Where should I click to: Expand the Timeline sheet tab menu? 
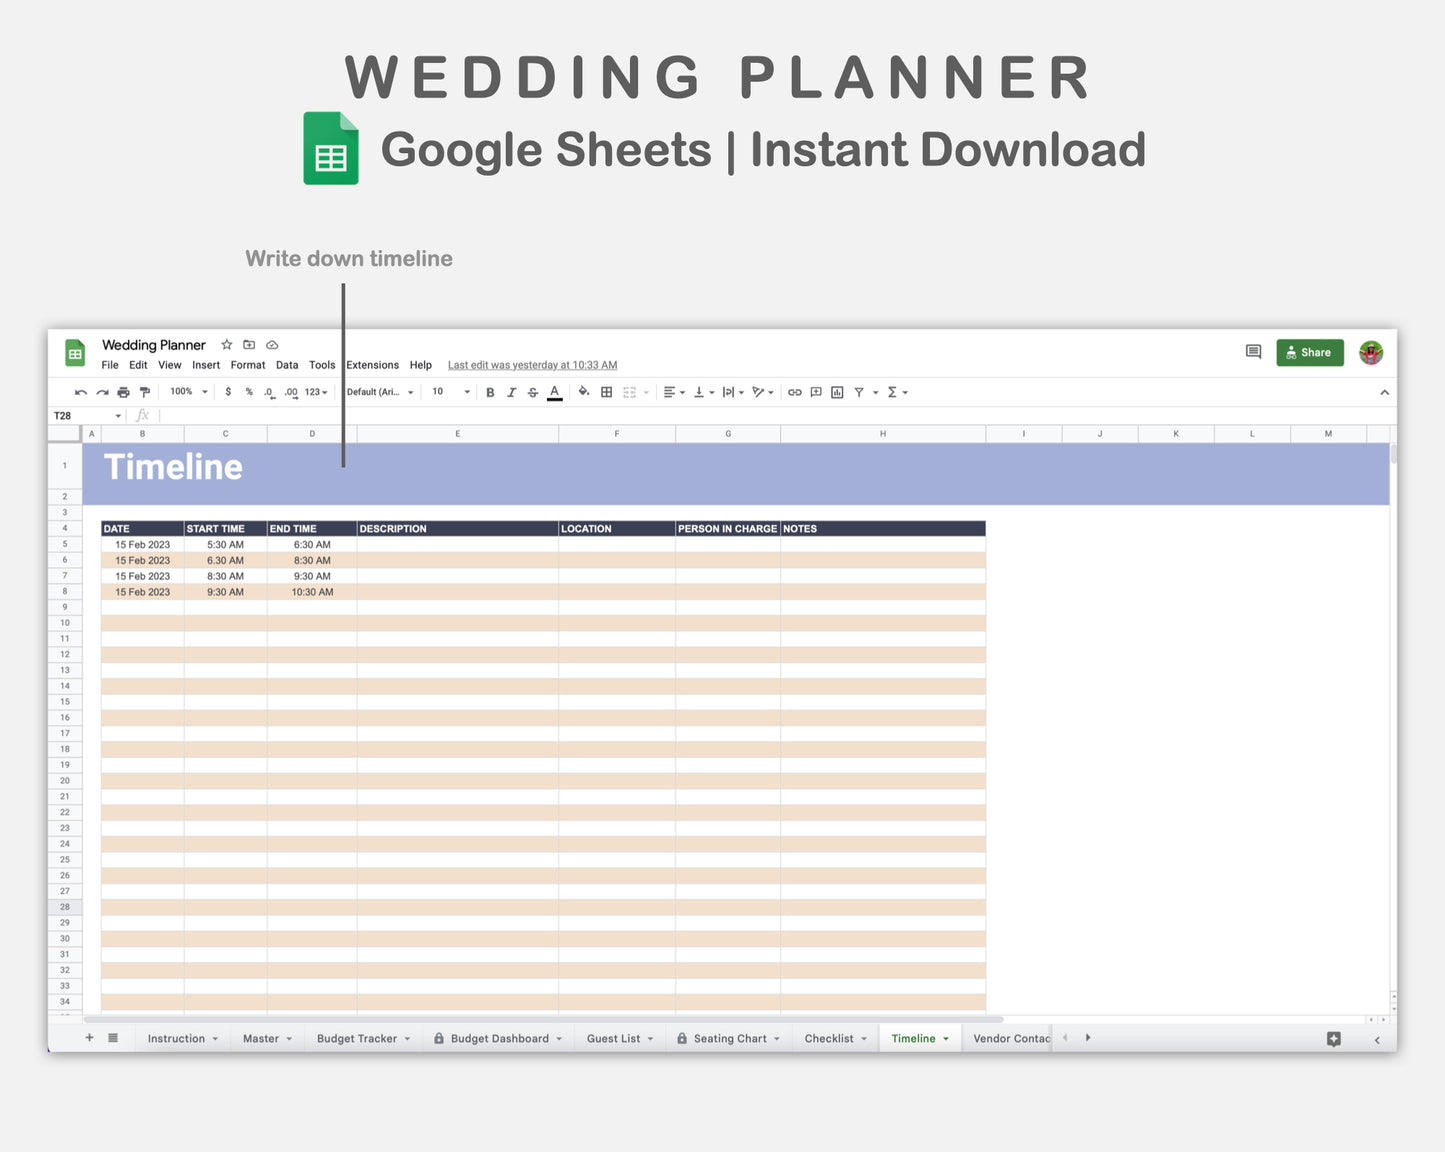pyautogui.click(x=945, y=1038)
